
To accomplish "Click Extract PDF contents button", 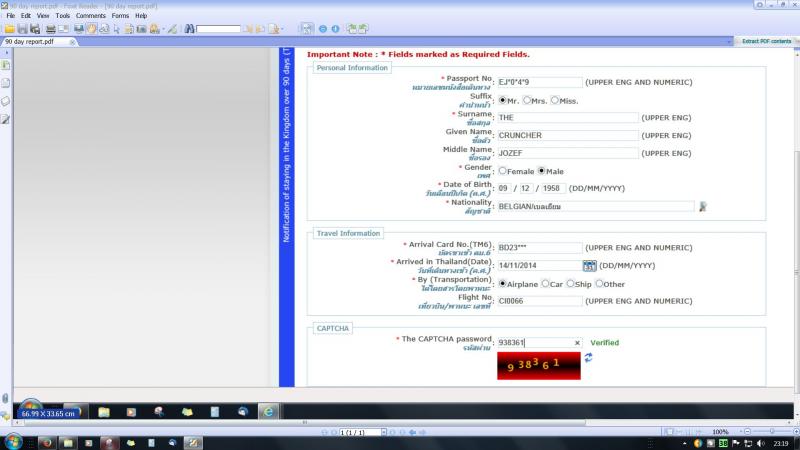I will (766, 41).
